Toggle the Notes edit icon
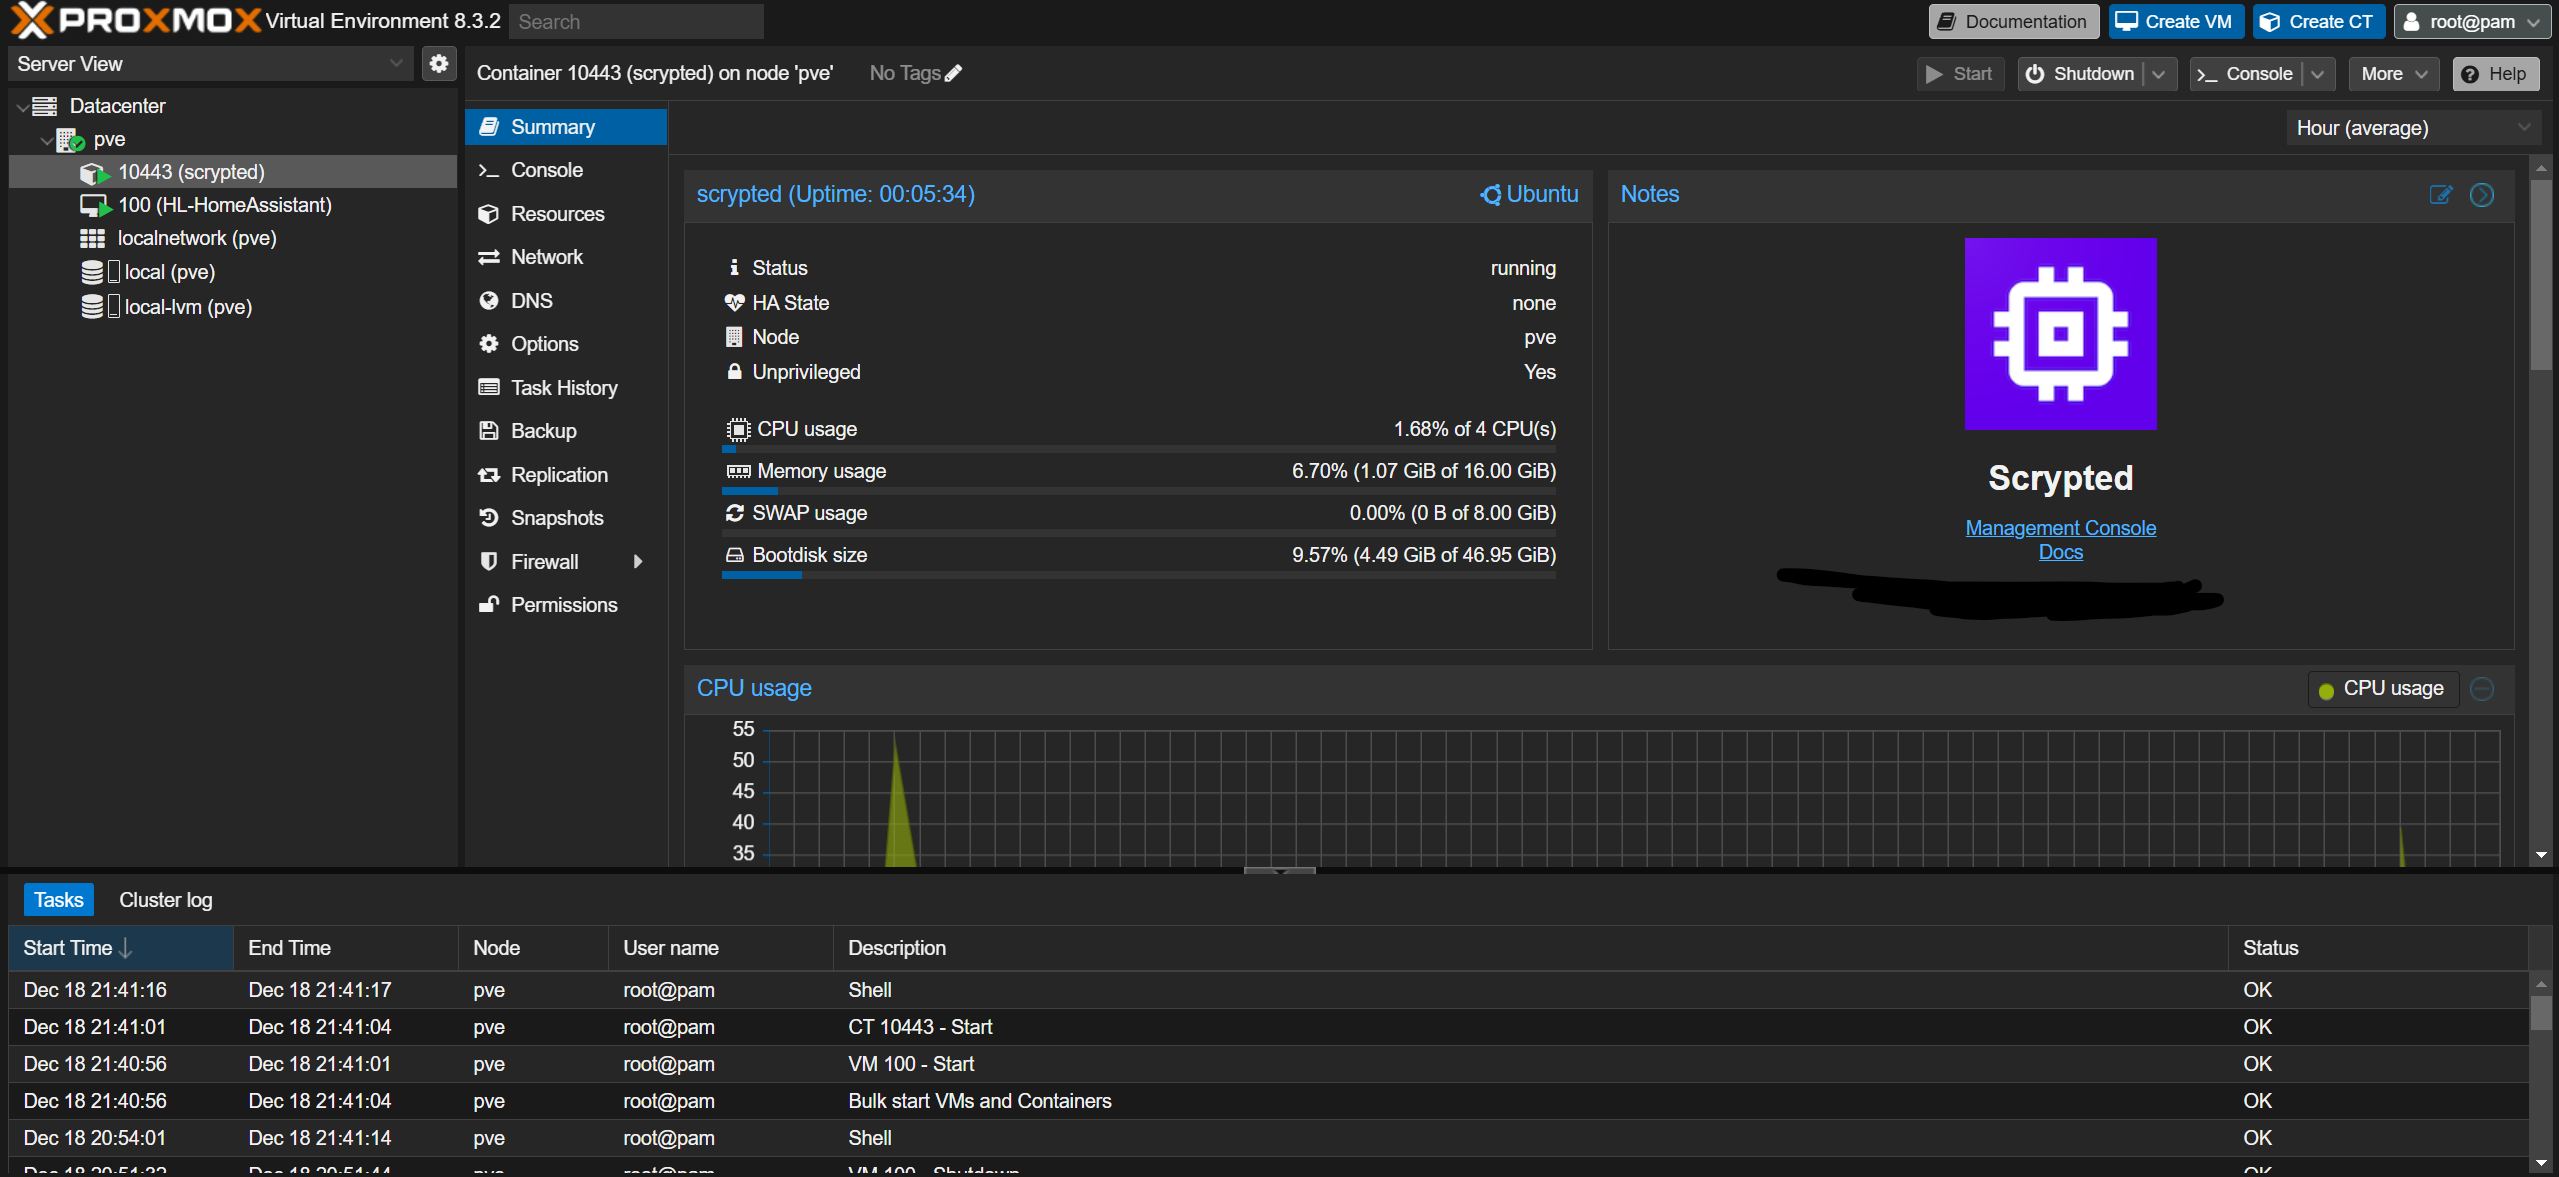Screen dimensions: 2559x1177 coord(2441,194)
